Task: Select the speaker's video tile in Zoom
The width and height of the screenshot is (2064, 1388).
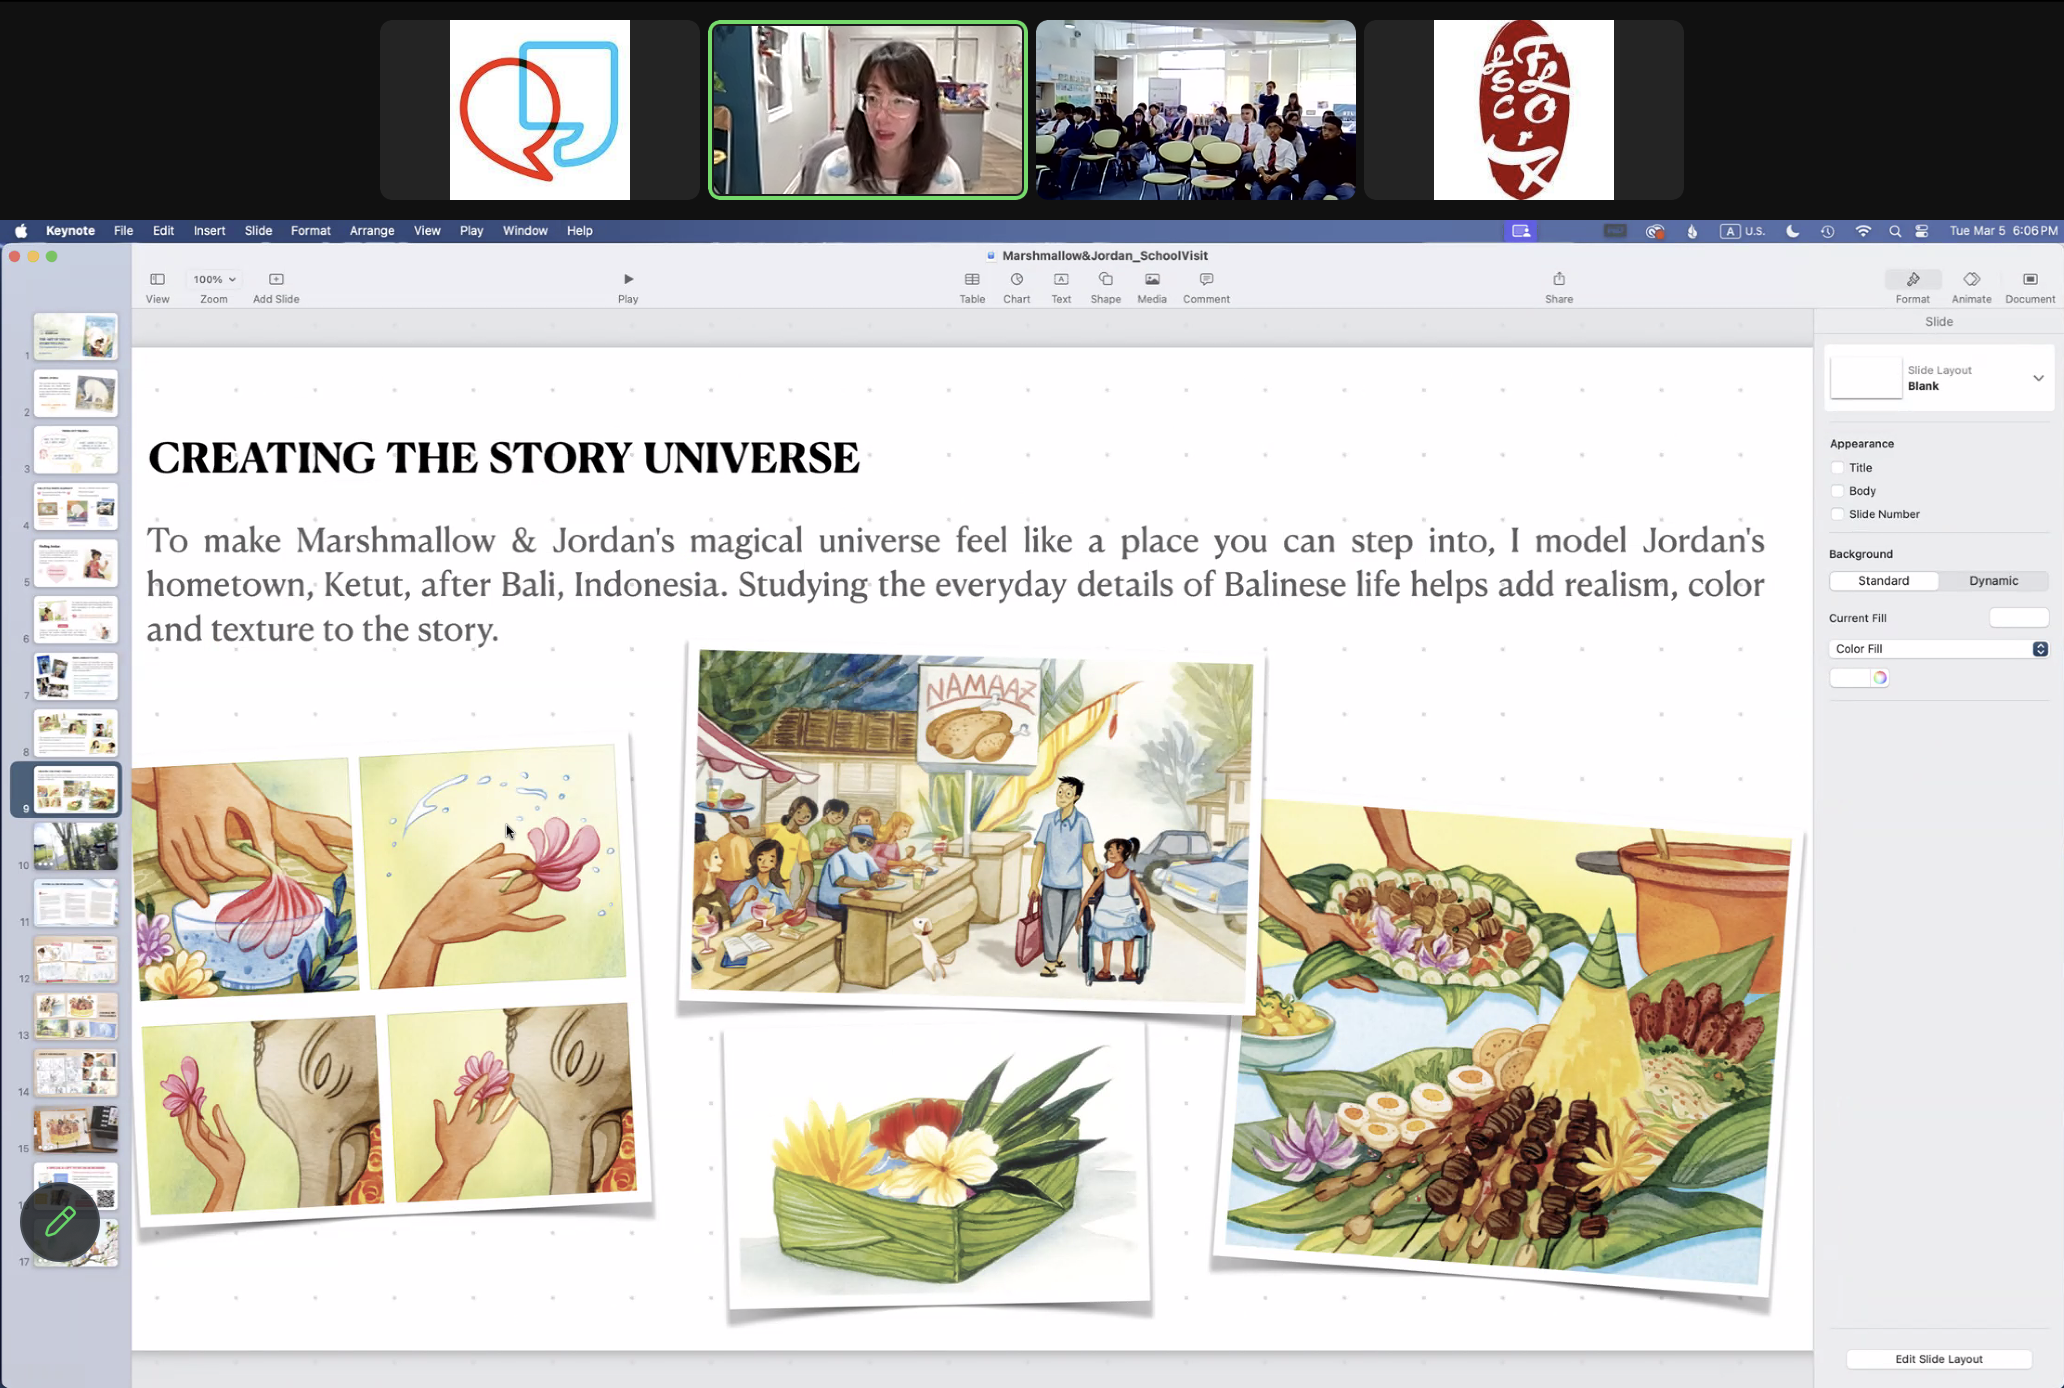Action: [867, 110]
